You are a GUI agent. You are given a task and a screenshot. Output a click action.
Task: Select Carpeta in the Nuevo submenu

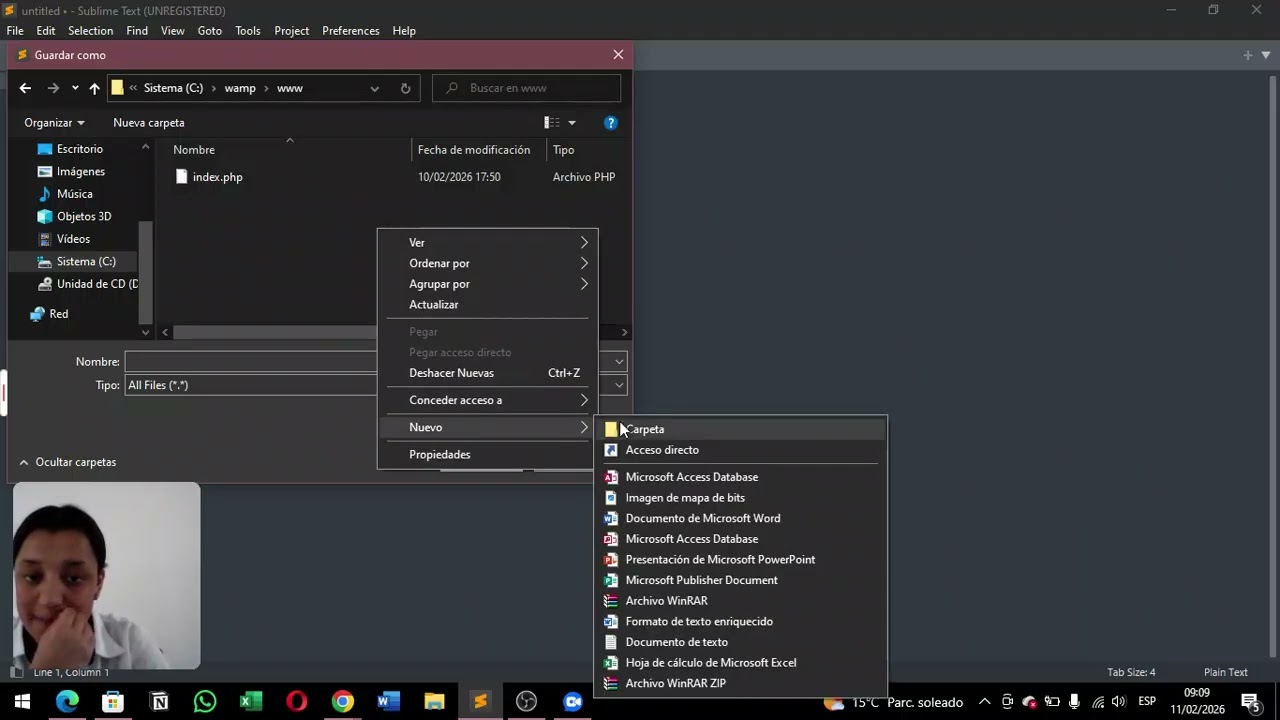[x=740, y=429]
